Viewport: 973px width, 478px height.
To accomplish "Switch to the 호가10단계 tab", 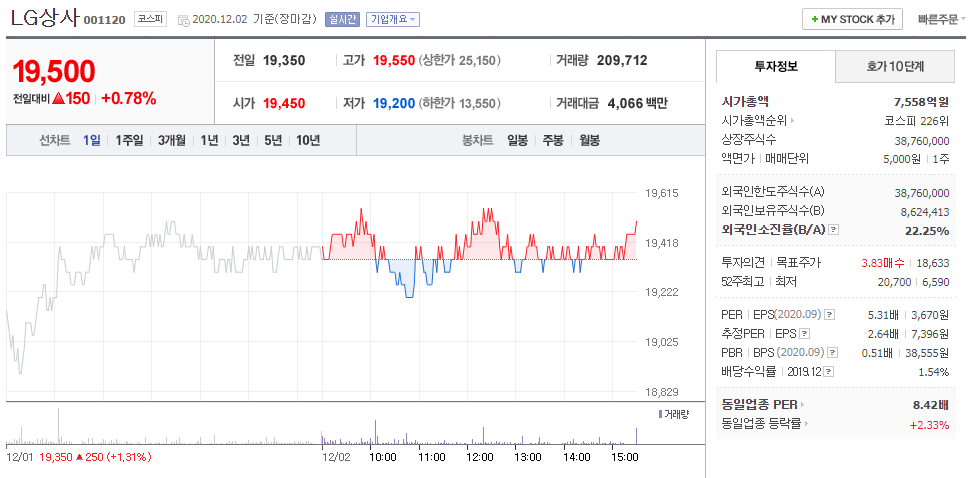I will (x=895, y=66).
